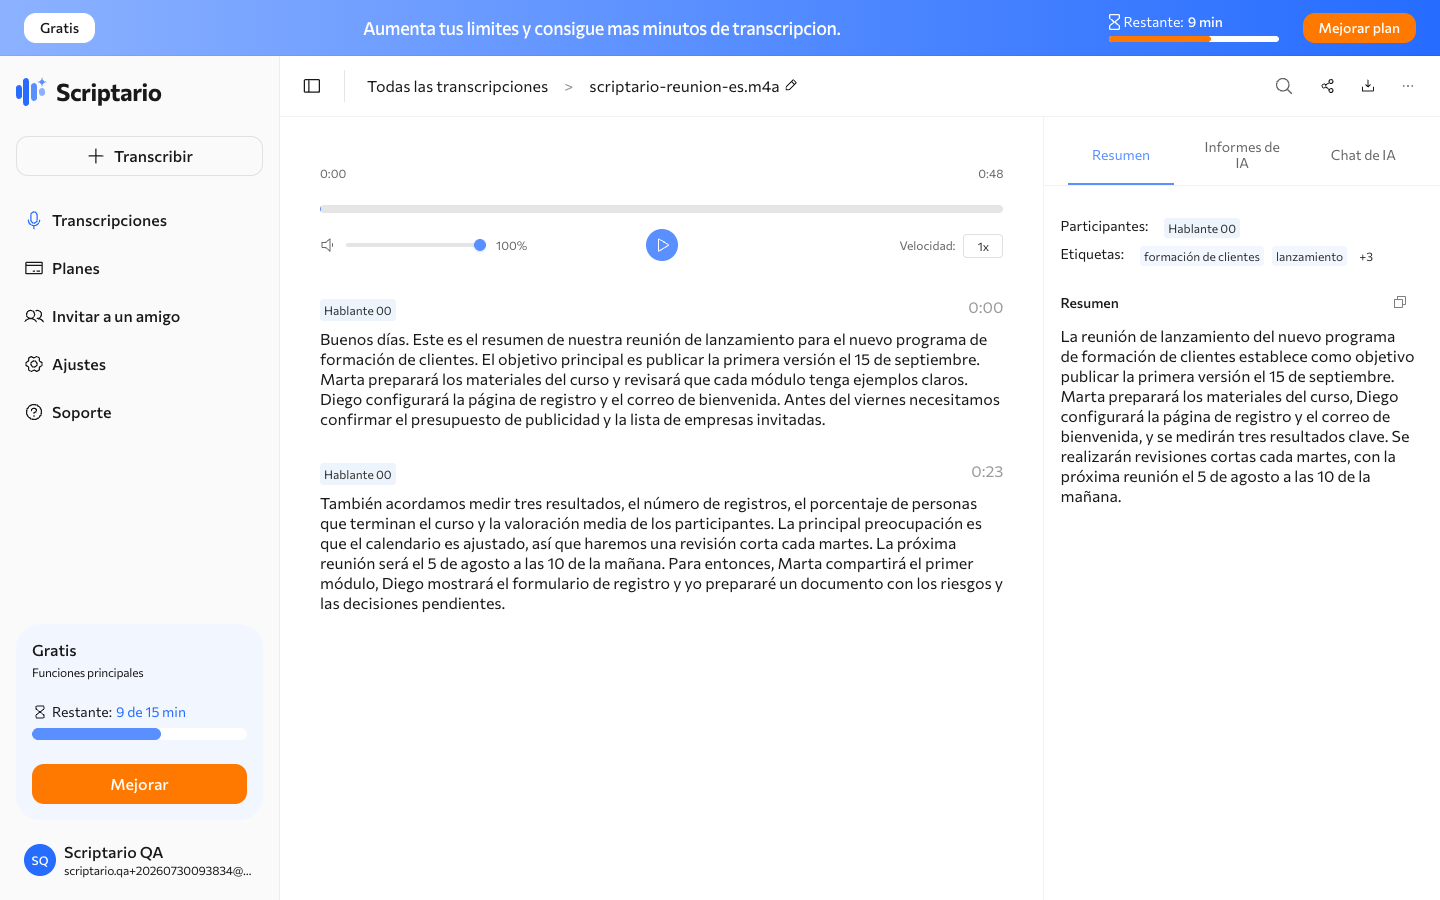Play the audio recording
Screen dimensions: 1440x900
click(662, 245)
